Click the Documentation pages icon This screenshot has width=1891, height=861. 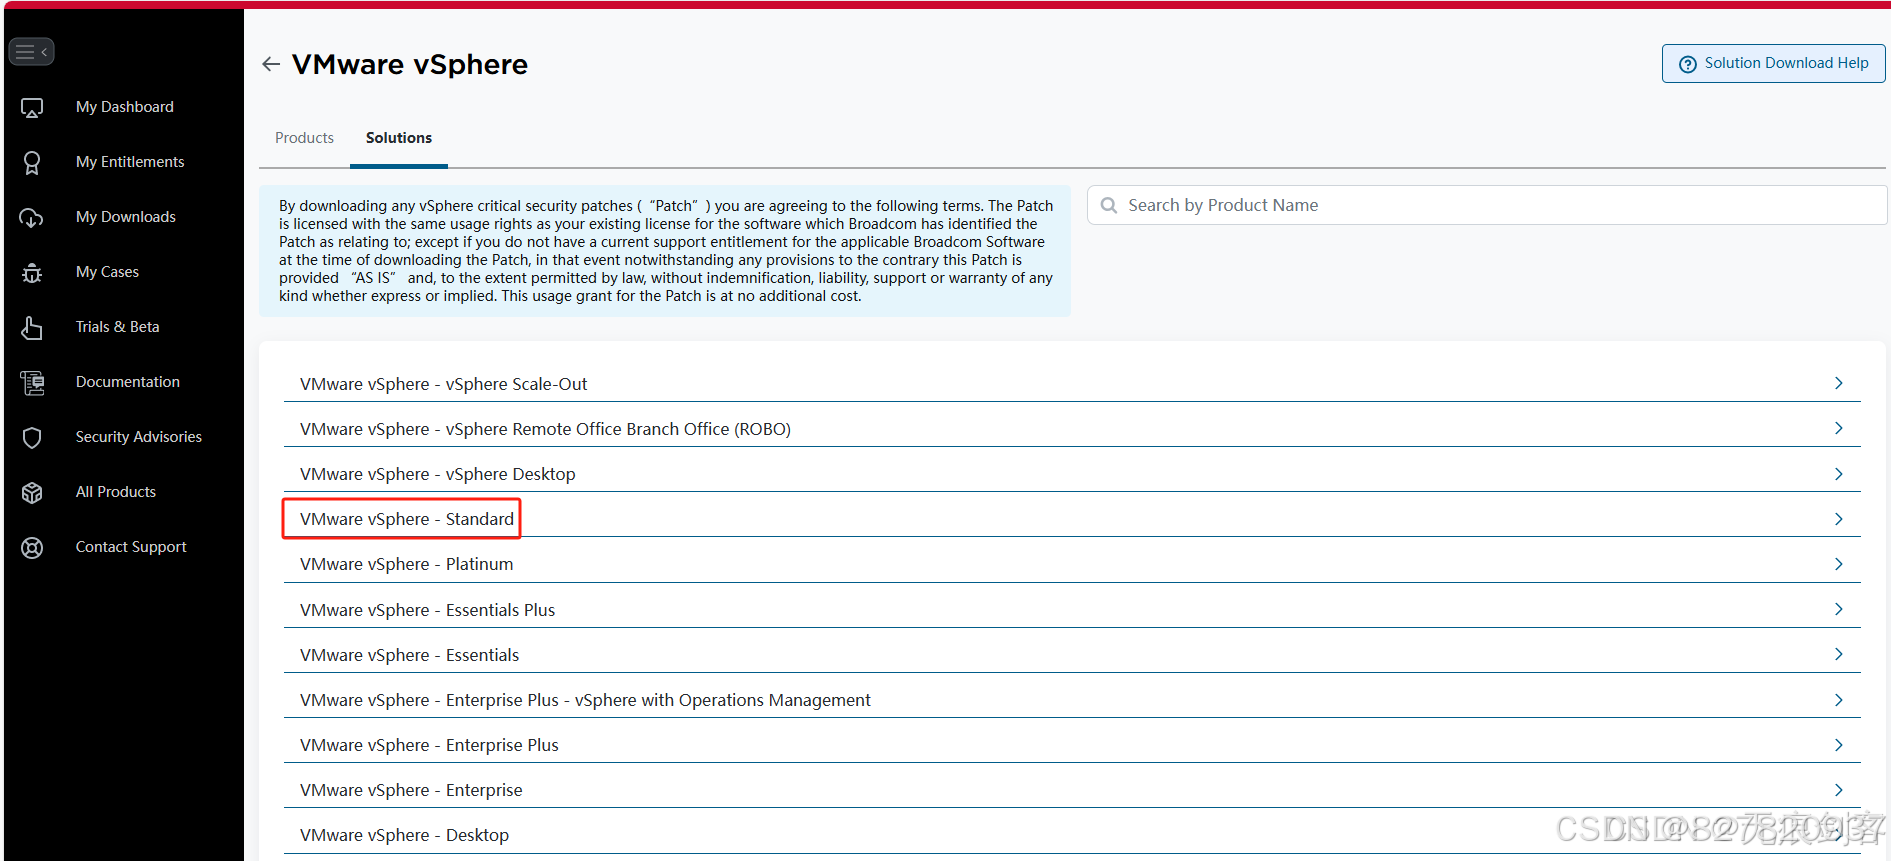(x=32, y=382)
